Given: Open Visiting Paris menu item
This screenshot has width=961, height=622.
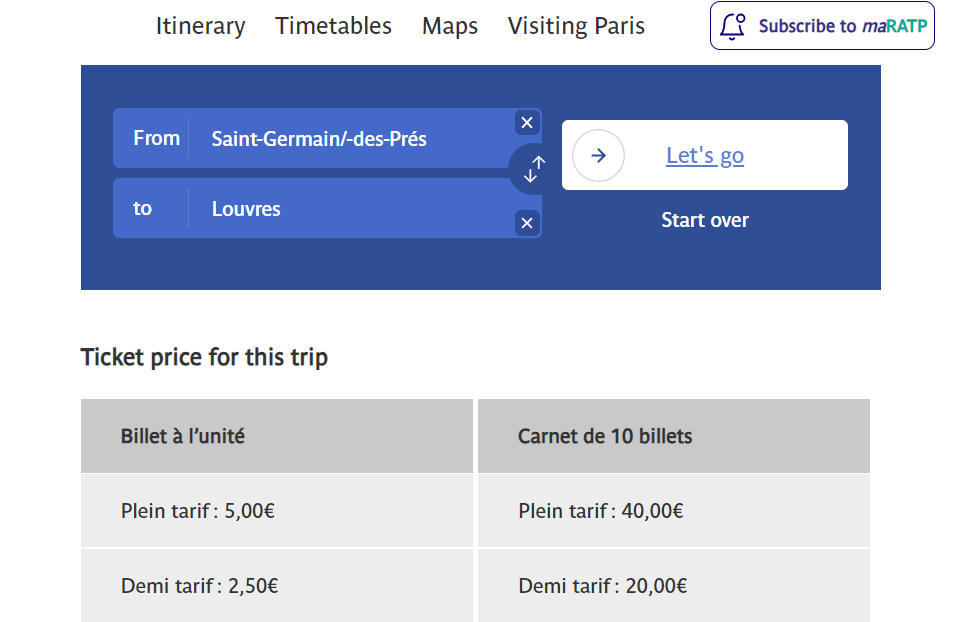Looking at the screenshot, I should [x=576, y=26].
